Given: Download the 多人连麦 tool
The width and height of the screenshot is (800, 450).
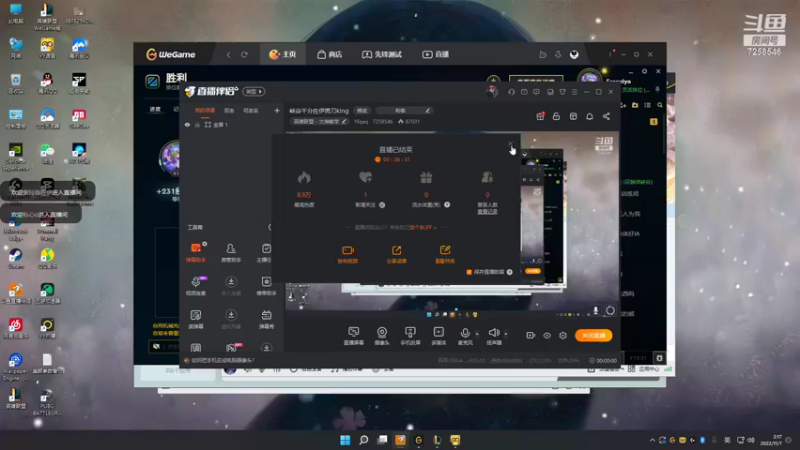Looking at the screenshot, I should click(x=231, y=286).
